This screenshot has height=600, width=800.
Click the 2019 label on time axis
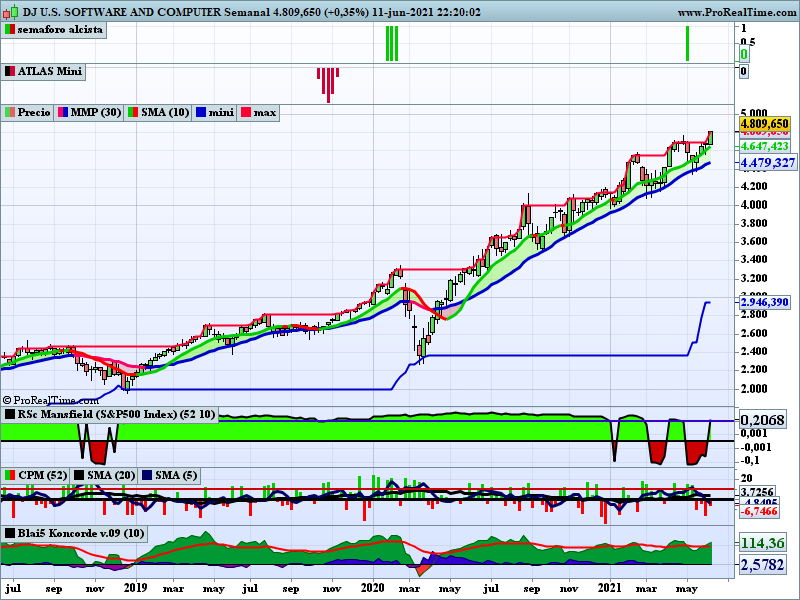coord(136,588)
